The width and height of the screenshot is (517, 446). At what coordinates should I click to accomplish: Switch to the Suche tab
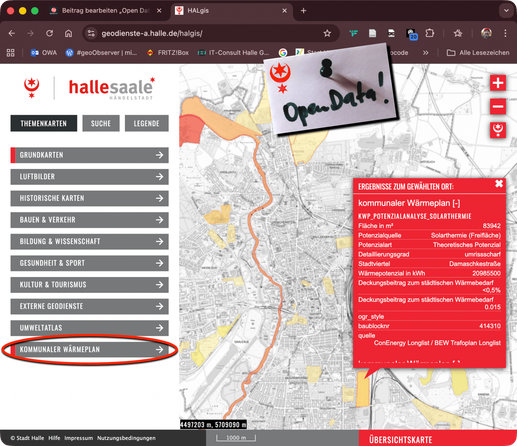coord(101,123)
